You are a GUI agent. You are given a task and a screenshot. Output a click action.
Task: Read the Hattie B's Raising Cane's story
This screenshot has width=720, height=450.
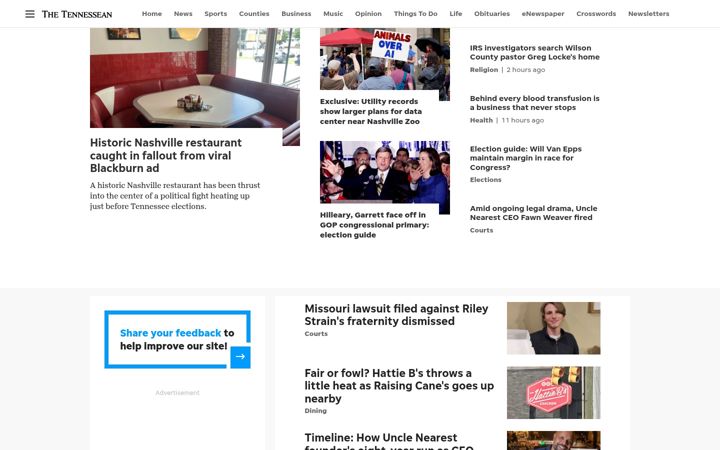click(x=399, y=386)
